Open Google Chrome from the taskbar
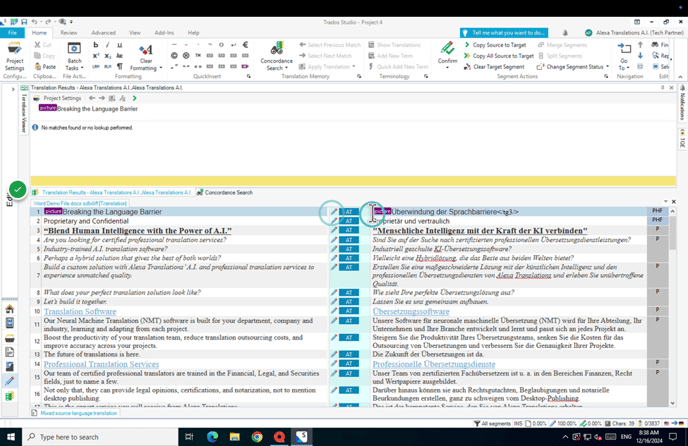Image resolution: width=688 pixels, height=446 pixels. click(x=257, y=437)
